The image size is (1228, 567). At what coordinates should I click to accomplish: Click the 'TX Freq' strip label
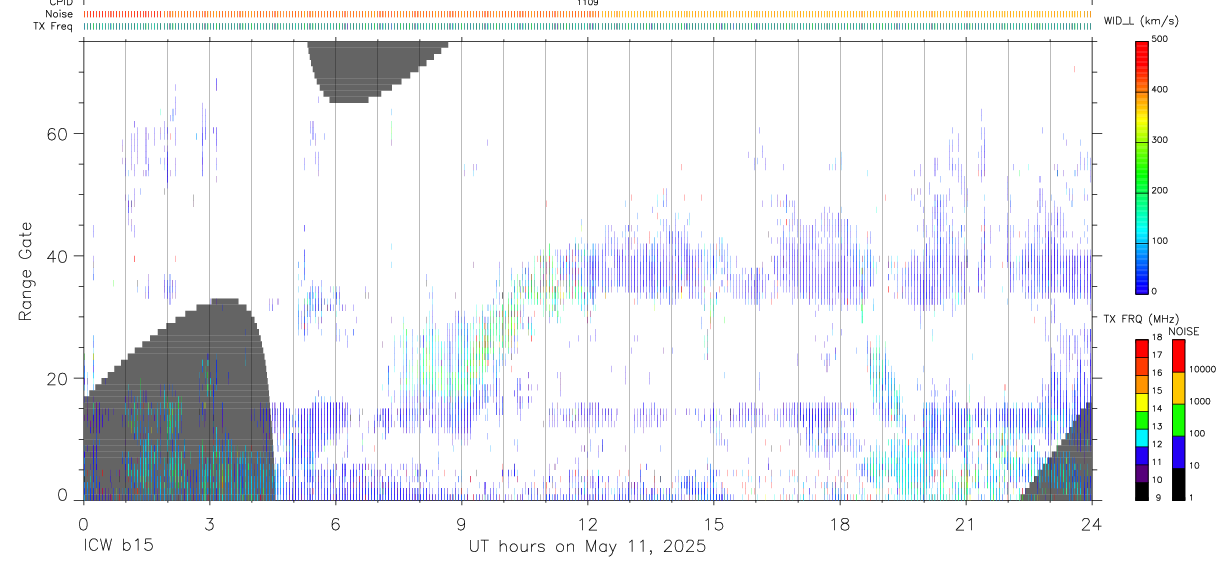click(x=55, y=26)
